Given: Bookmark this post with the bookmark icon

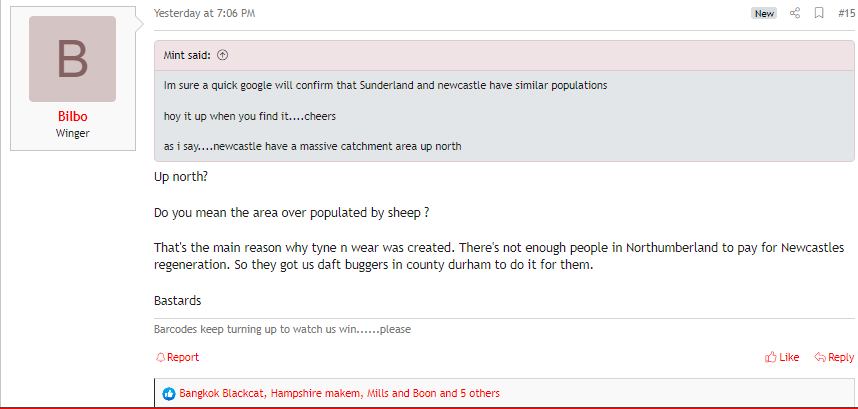Looking at the screenshot, I should (x=819, y=13).
